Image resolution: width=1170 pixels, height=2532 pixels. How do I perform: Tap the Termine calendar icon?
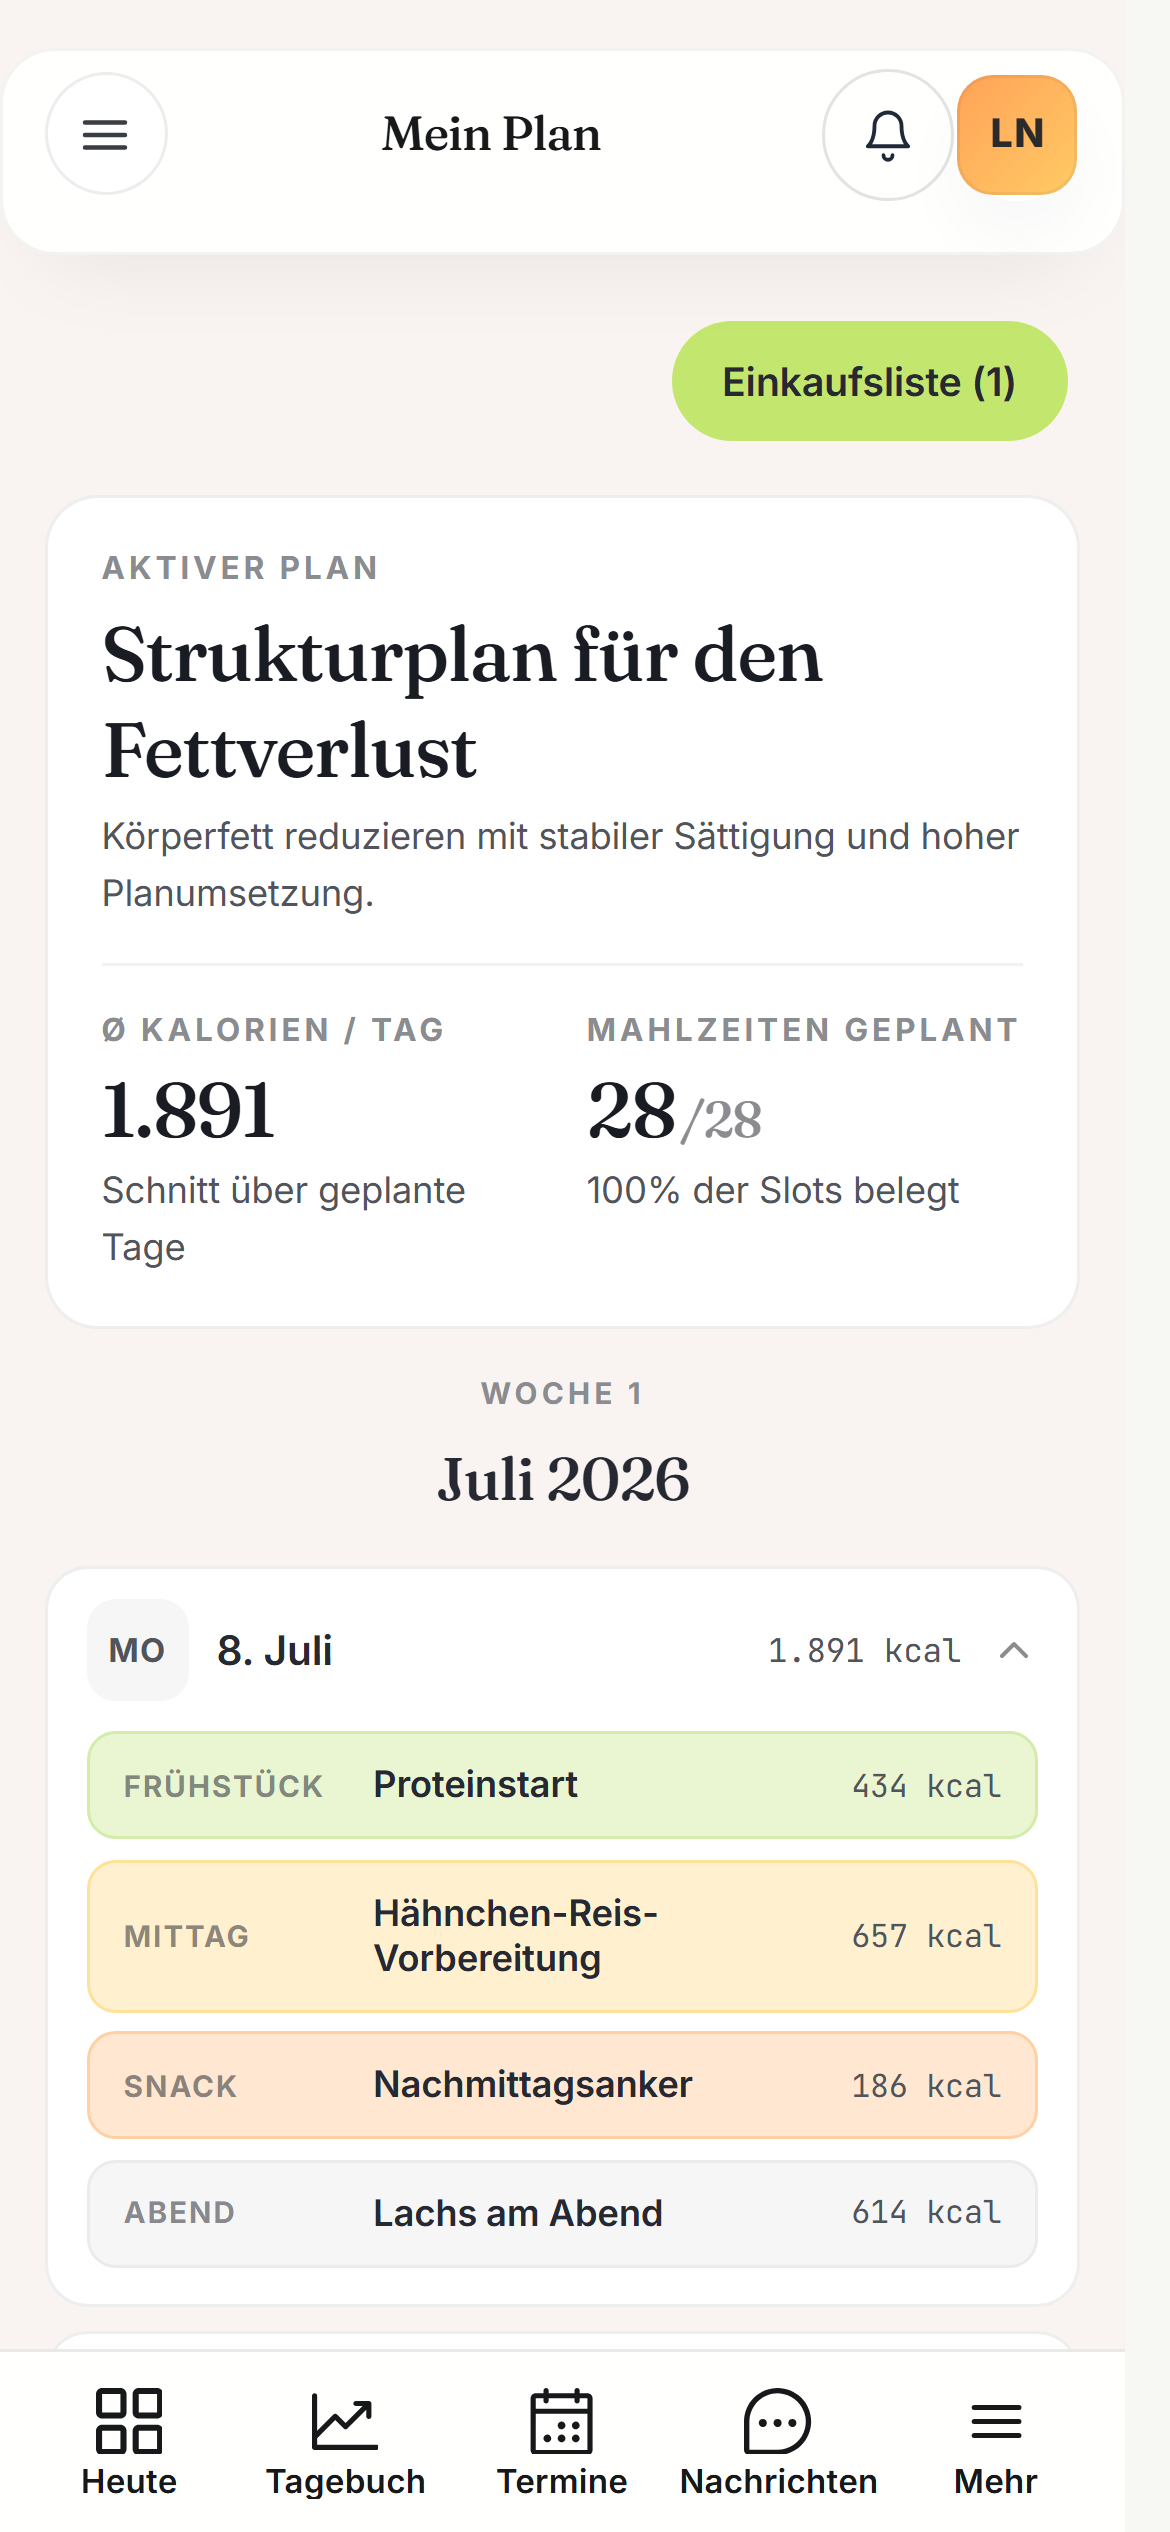[562, 2421]
